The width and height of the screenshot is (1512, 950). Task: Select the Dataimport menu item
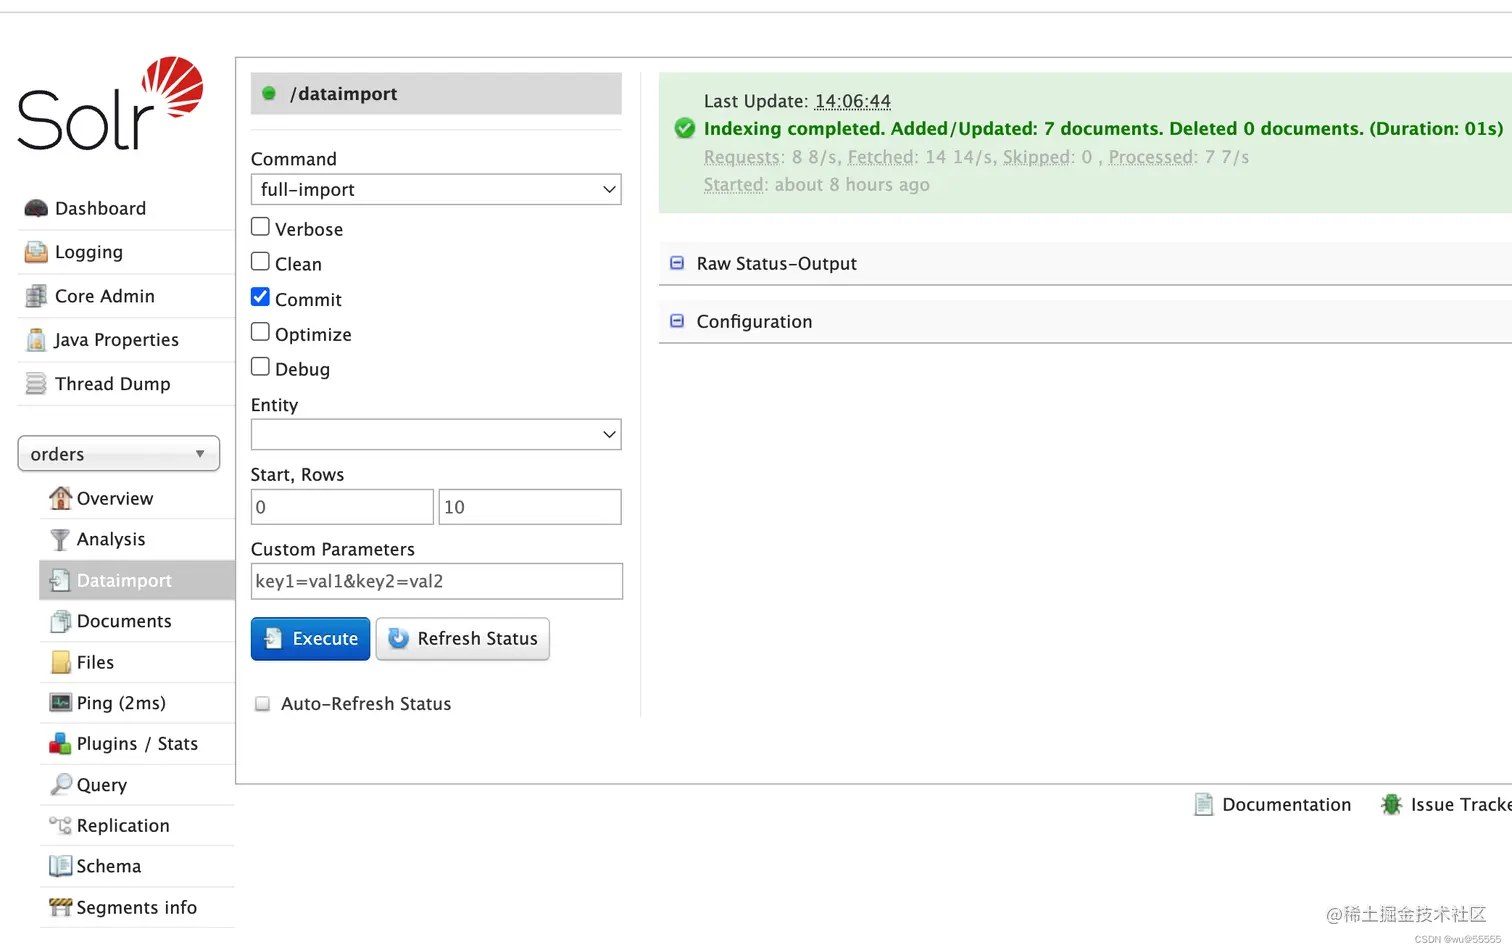point(137,580)
